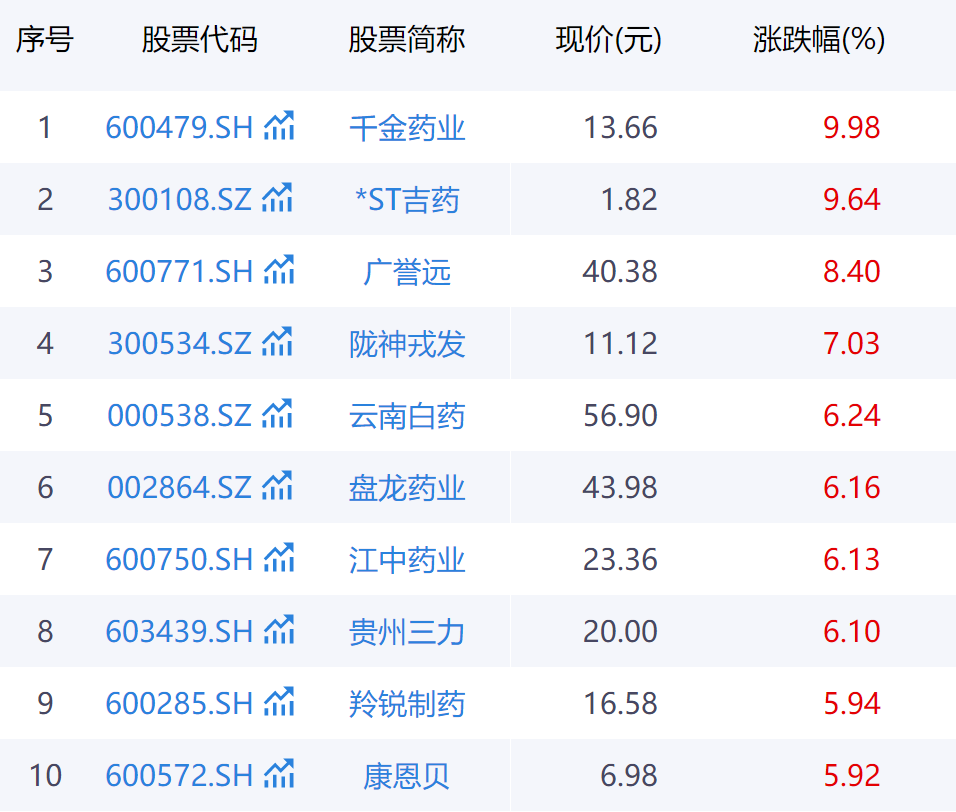This screenshot has height=812, width=956.
Task: Click stock name 贵州三力
Action: click(x=407, y=632)
